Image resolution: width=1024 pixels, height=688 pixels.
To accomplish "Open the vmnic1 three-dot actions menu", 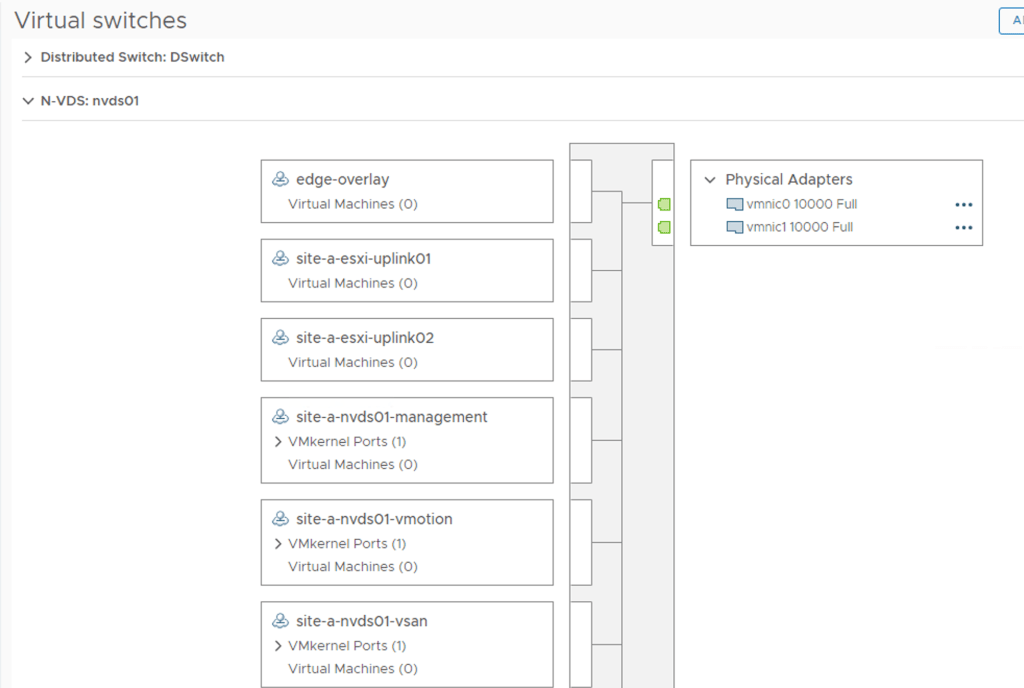I will coord(963,227).
